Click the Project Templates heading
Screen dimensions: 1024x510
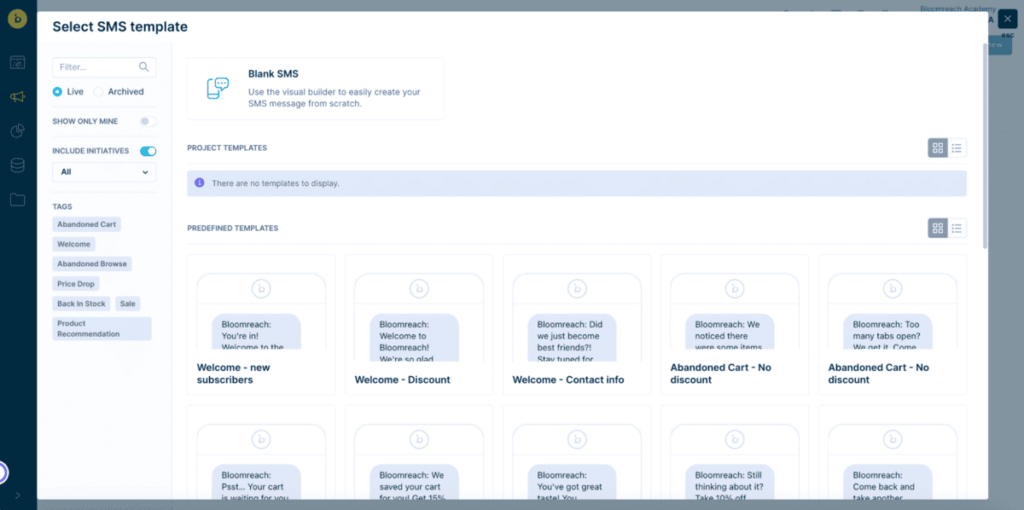coord(227,148)
